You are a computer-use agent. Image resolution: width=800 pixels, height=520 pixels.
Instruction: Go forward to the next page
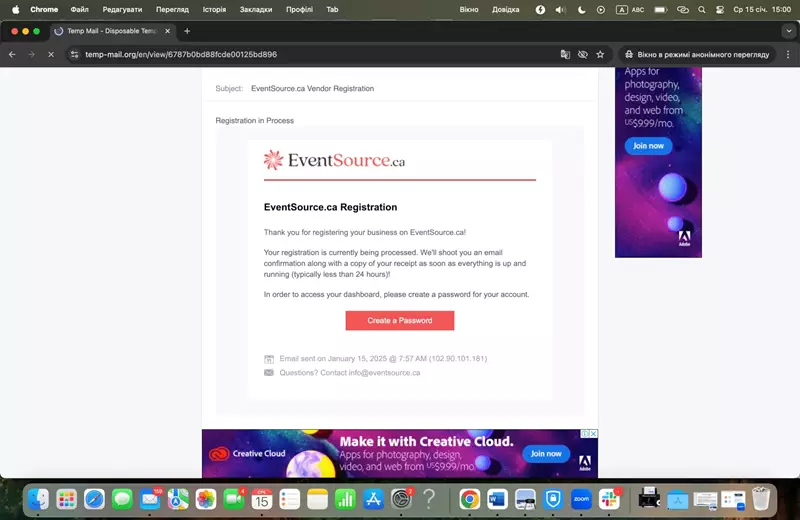click(x=32, y=54)
